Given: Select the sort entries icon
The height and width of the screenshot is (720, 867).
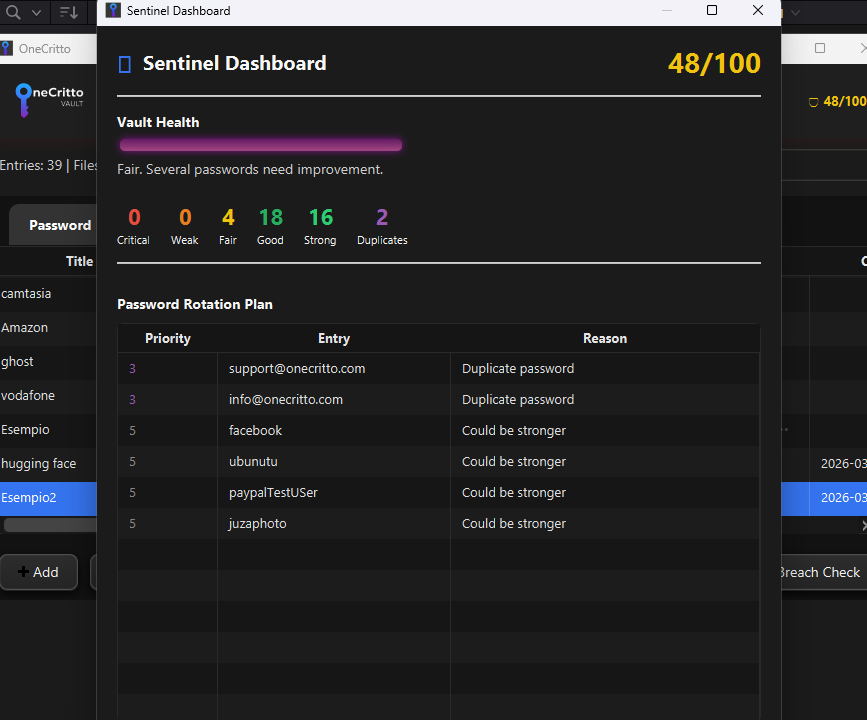Looking at the screenshot, I should click(x=66, y=13).
